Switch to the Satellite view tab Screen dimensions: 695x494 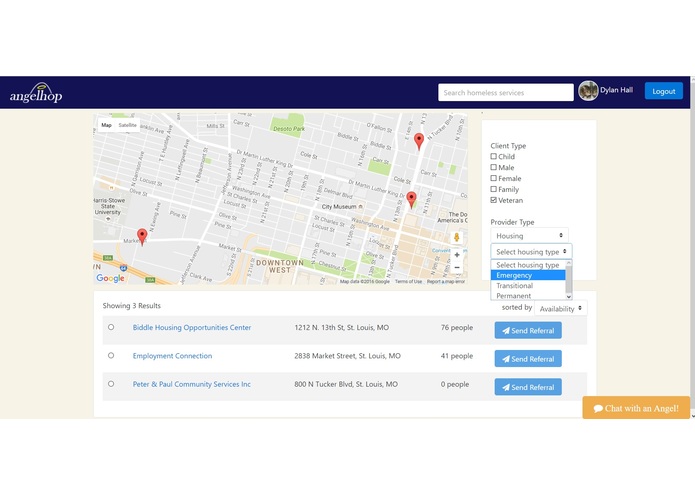coord(128,125)
